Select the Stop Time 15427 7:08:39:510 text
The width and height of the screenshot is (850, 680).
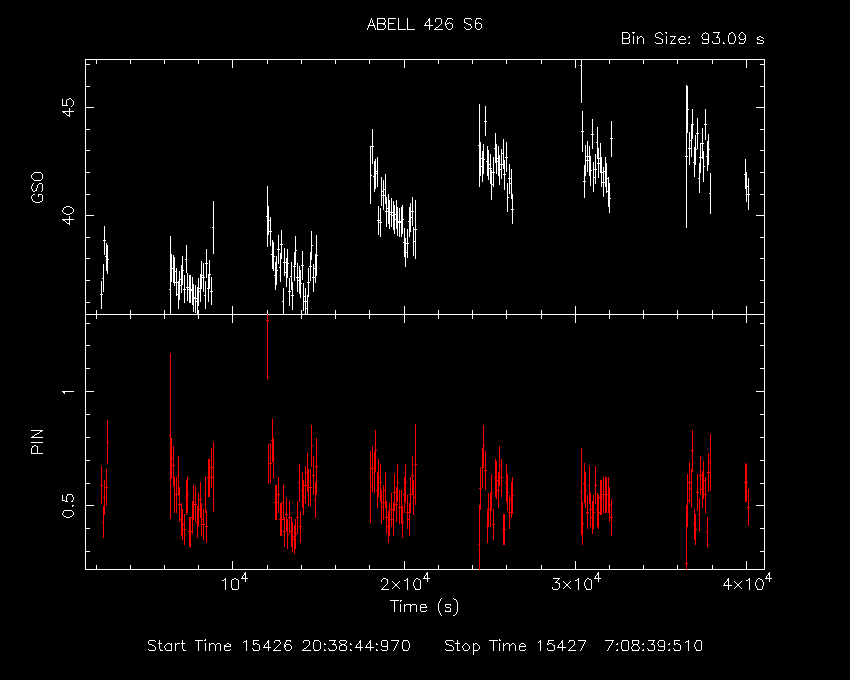pos(574,646)
